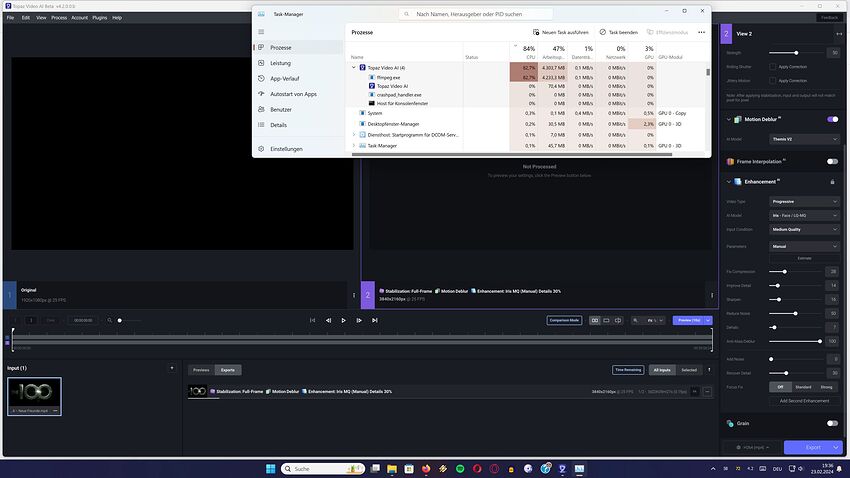
Task: Click Comparison Mode button
Action: pyautogui.click(x=564, y=320)
